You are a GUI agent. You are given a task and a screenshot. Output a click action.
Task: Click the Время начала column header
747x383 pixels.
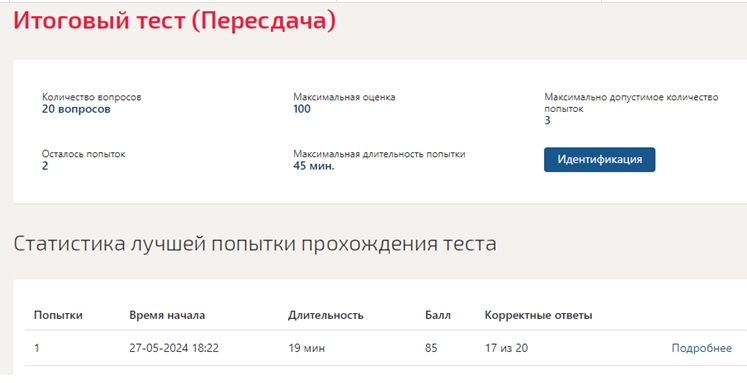(167, 315)
